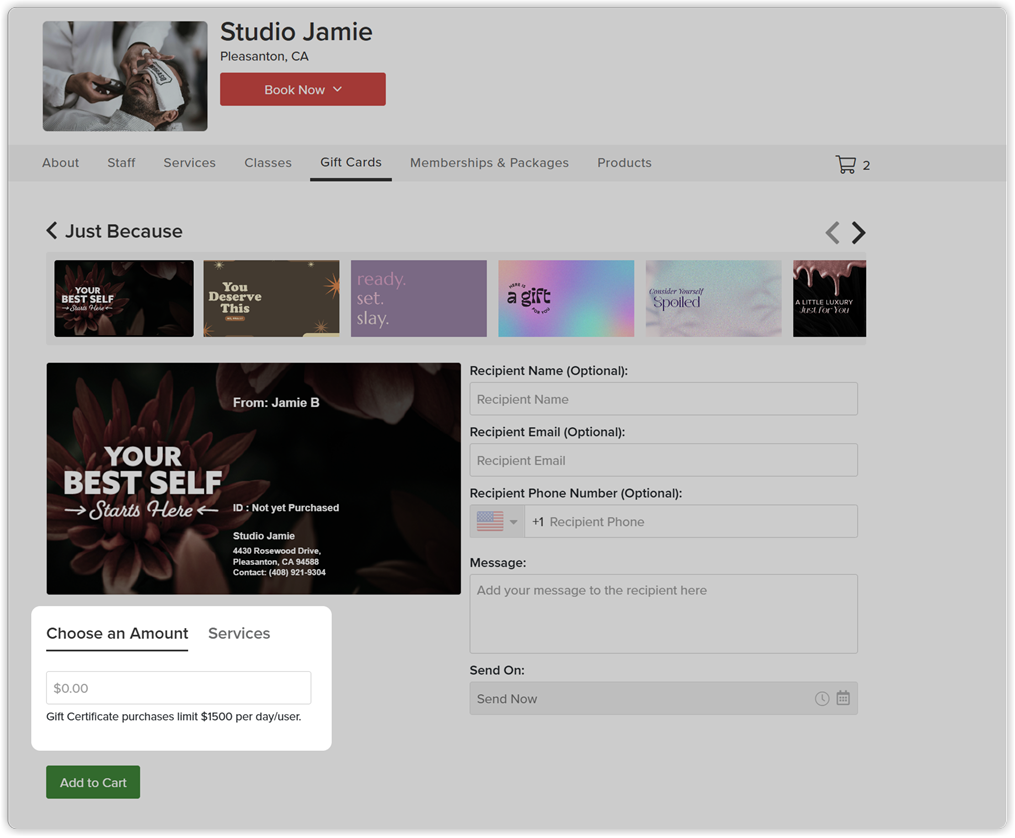Open the Products tab

(x=624, y=162)
